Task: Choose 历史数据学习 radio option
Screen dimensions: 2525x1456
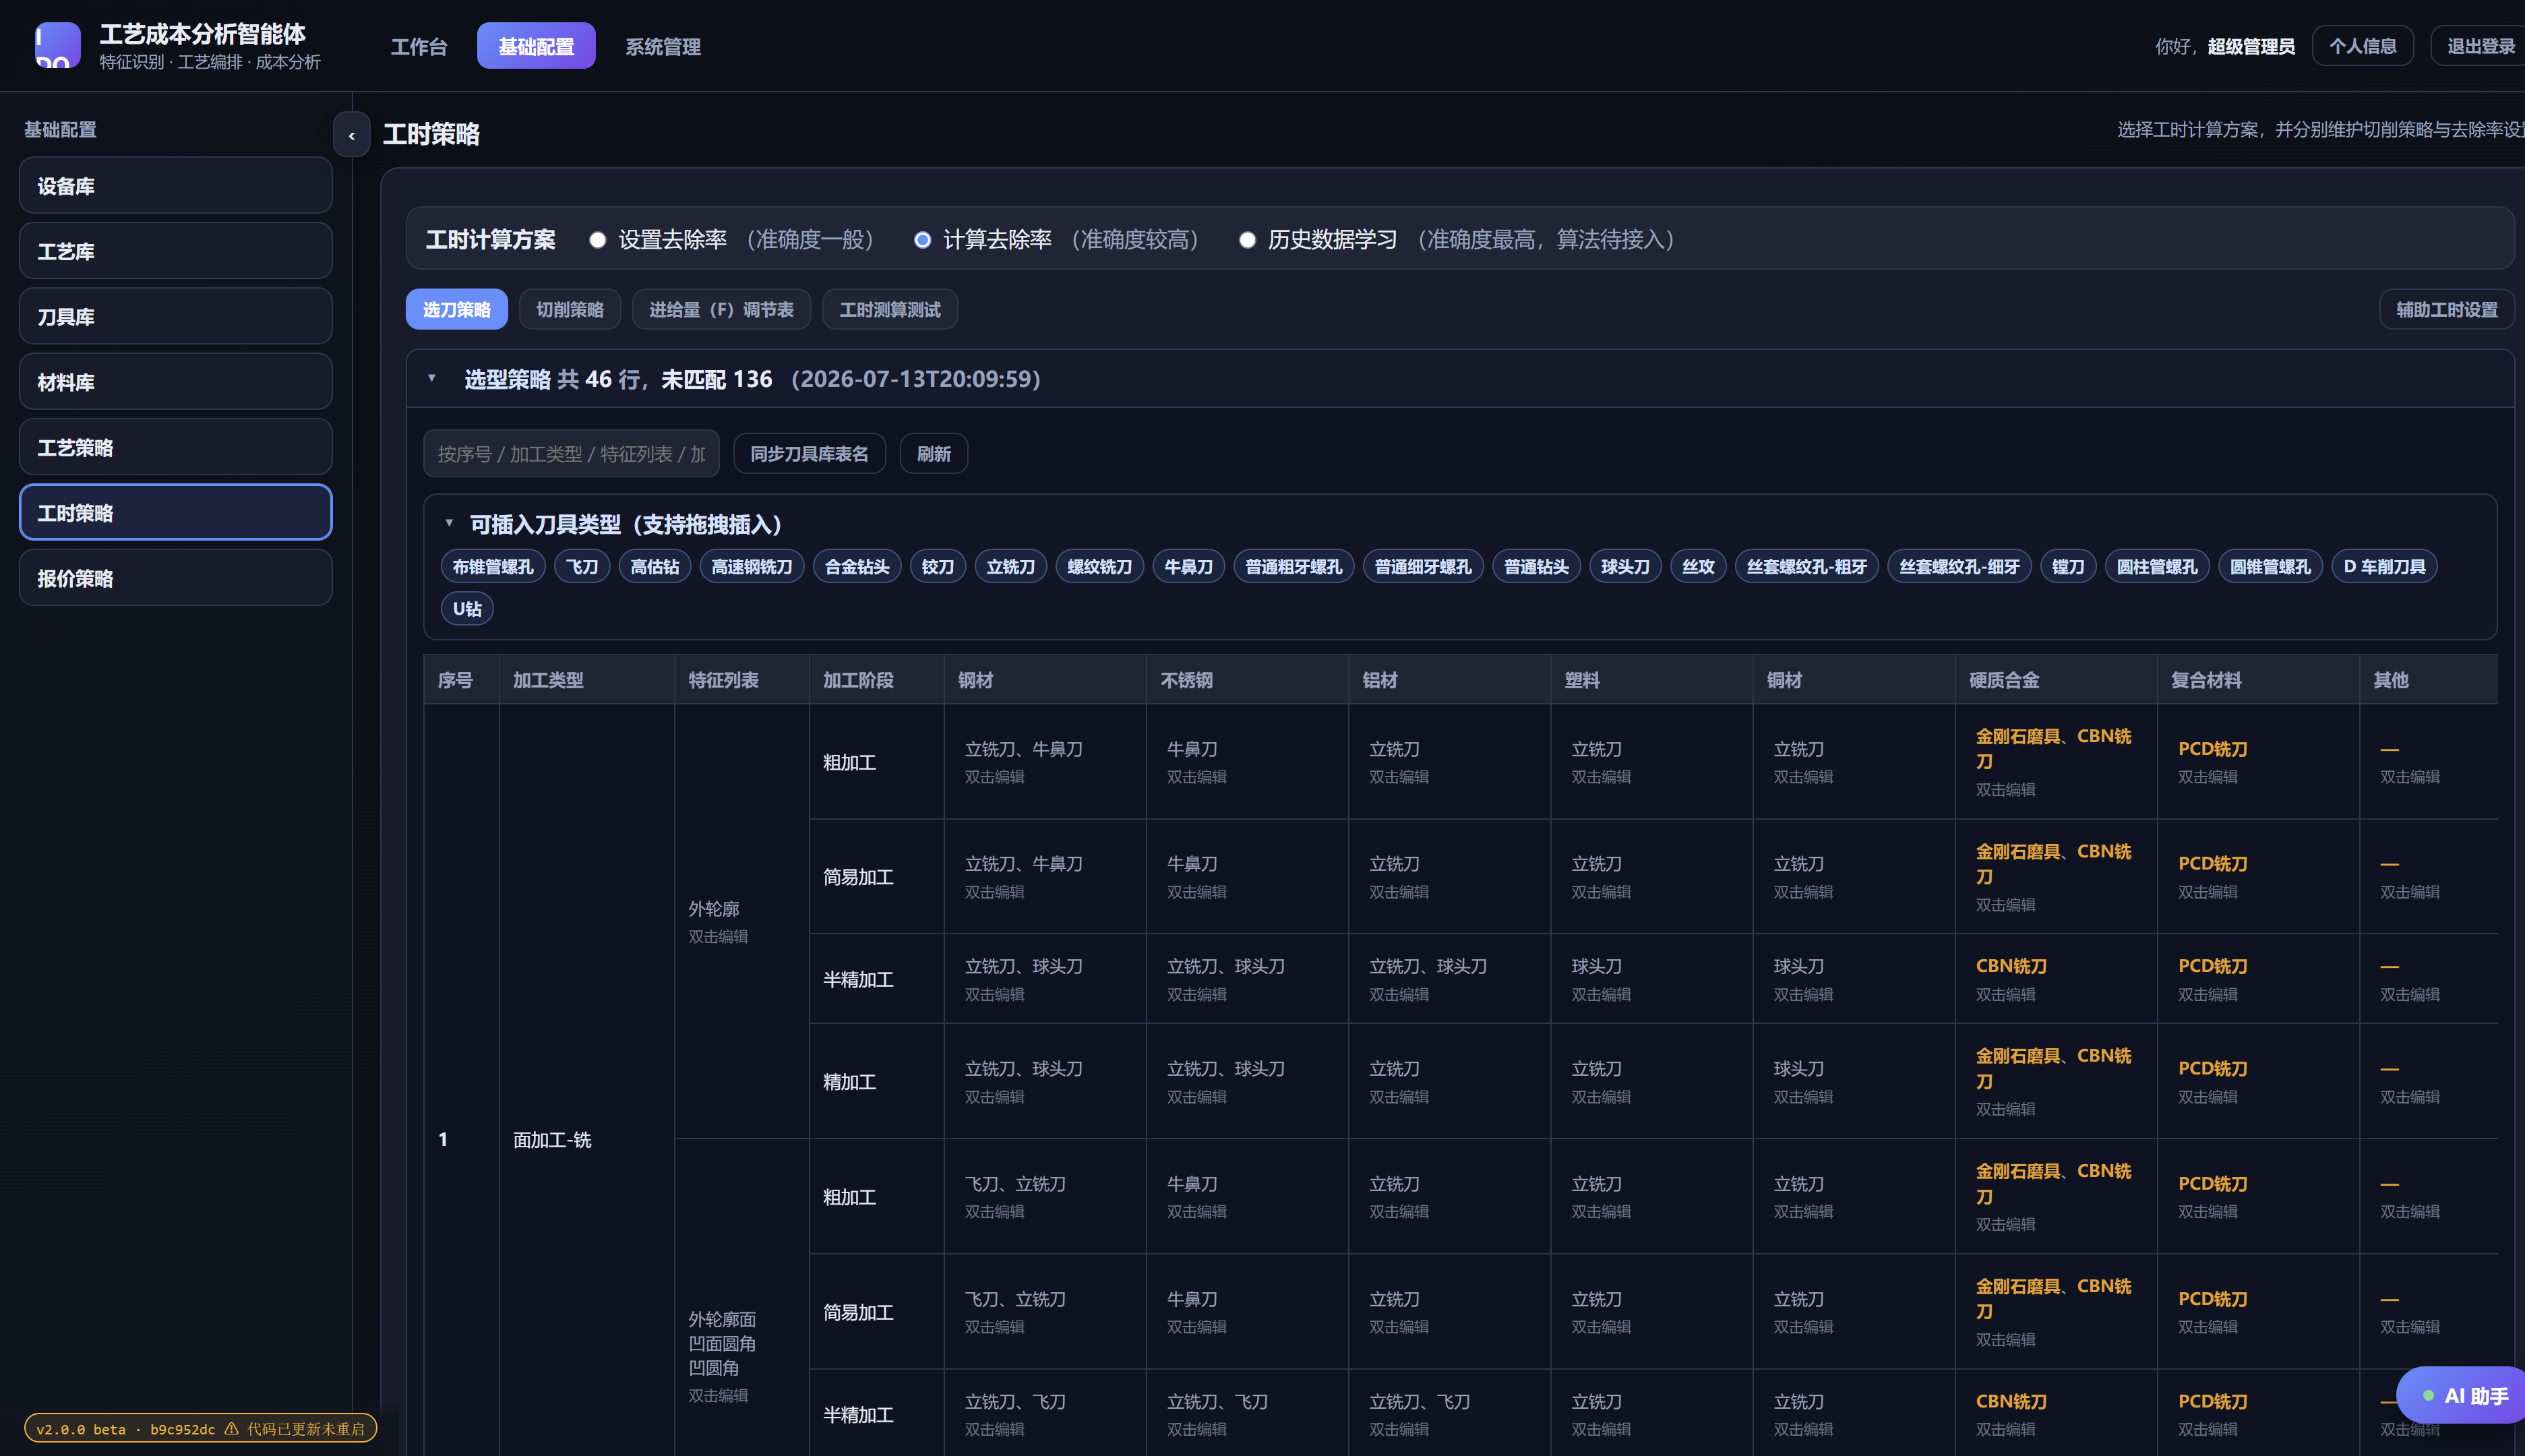Action: 1247,240
